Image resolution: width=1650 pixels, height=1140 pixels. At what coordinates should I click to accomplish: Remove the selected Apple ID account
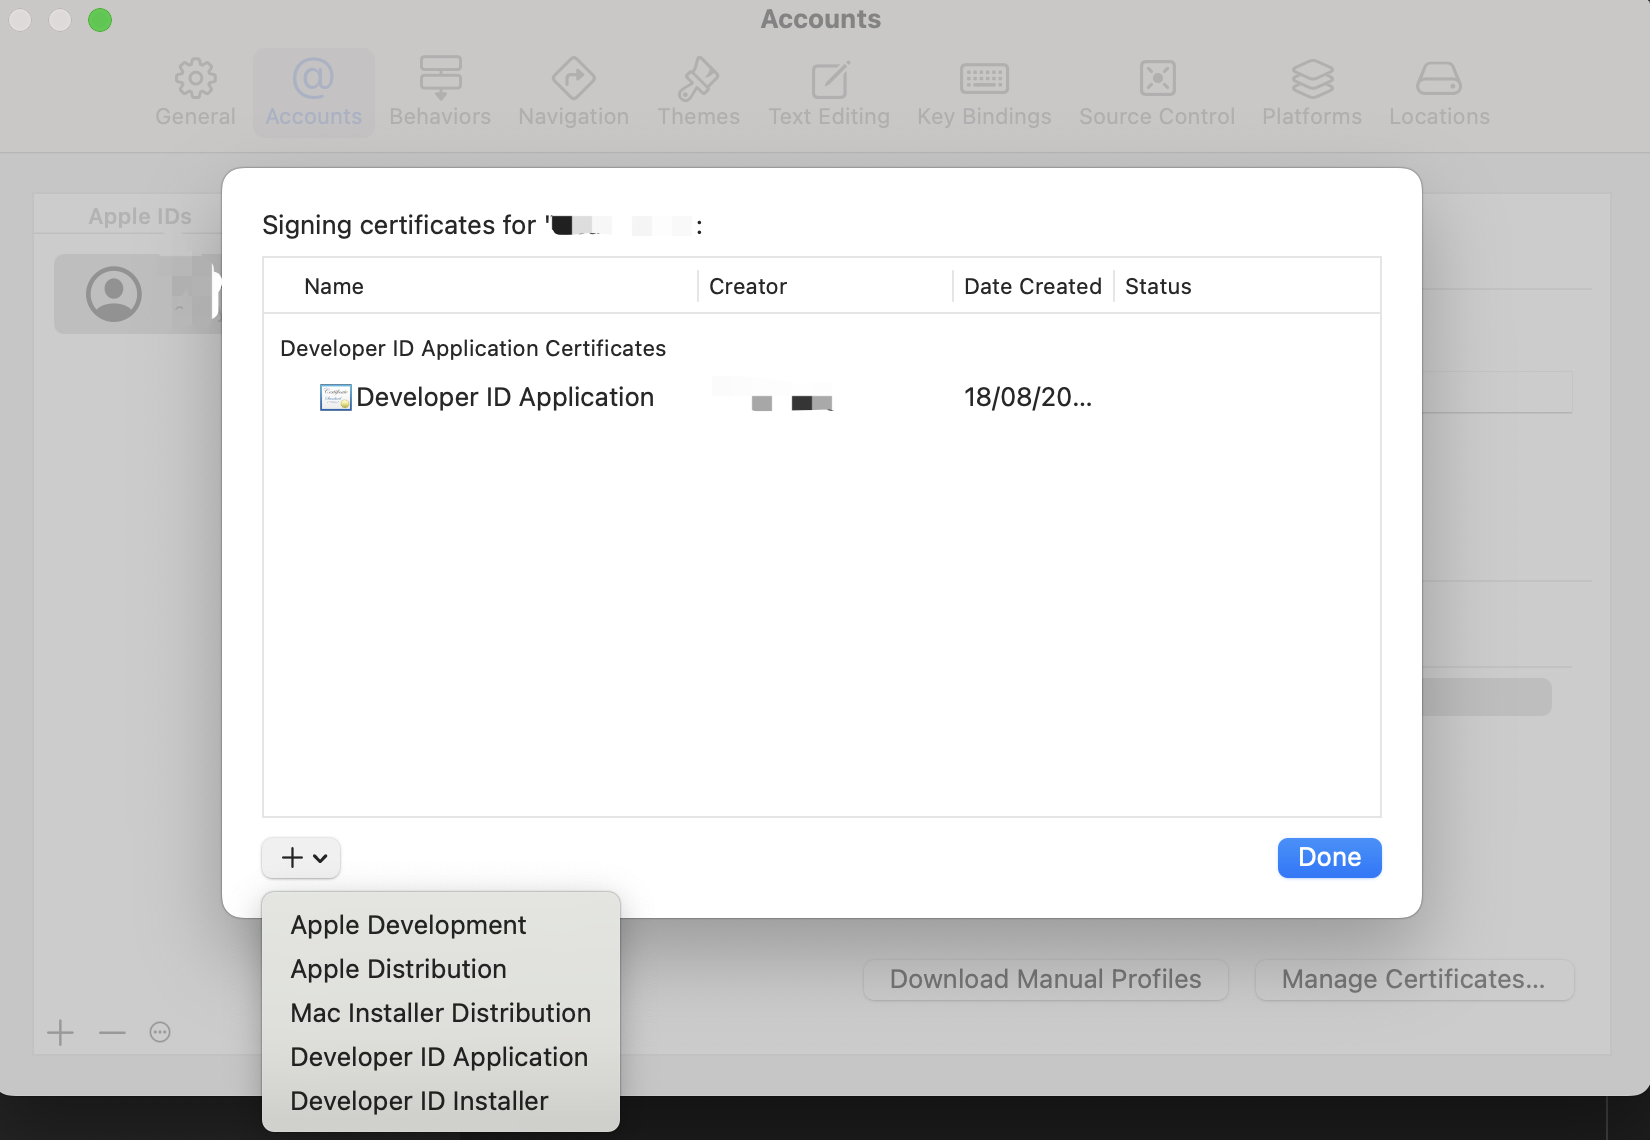(x=112, y=1032)
